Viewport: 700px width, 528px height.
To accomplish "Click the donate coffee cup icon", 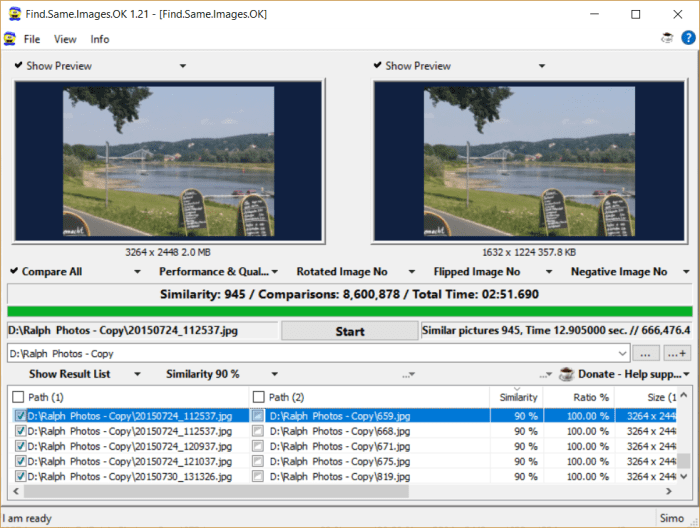I will click(566, 374).
